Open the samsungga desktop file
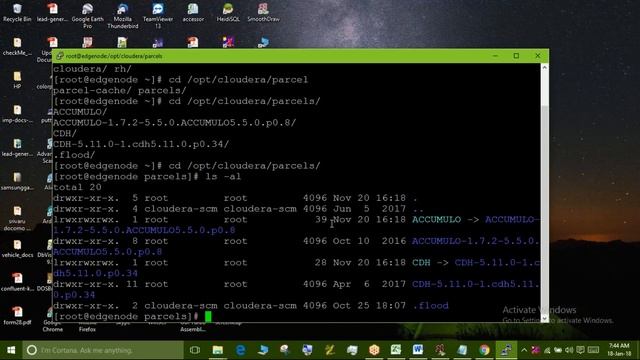Image resolution: width=640 pixels, height=360 pixels. pos(17,181)
